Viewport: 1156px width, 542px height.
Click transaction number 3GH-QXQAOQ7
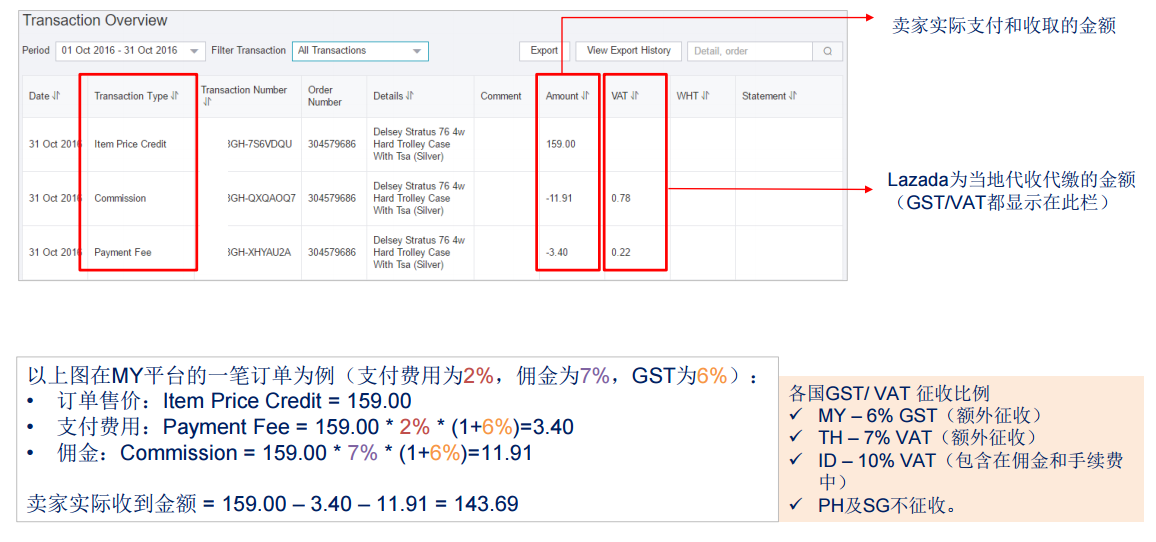[x=262, y=198]
